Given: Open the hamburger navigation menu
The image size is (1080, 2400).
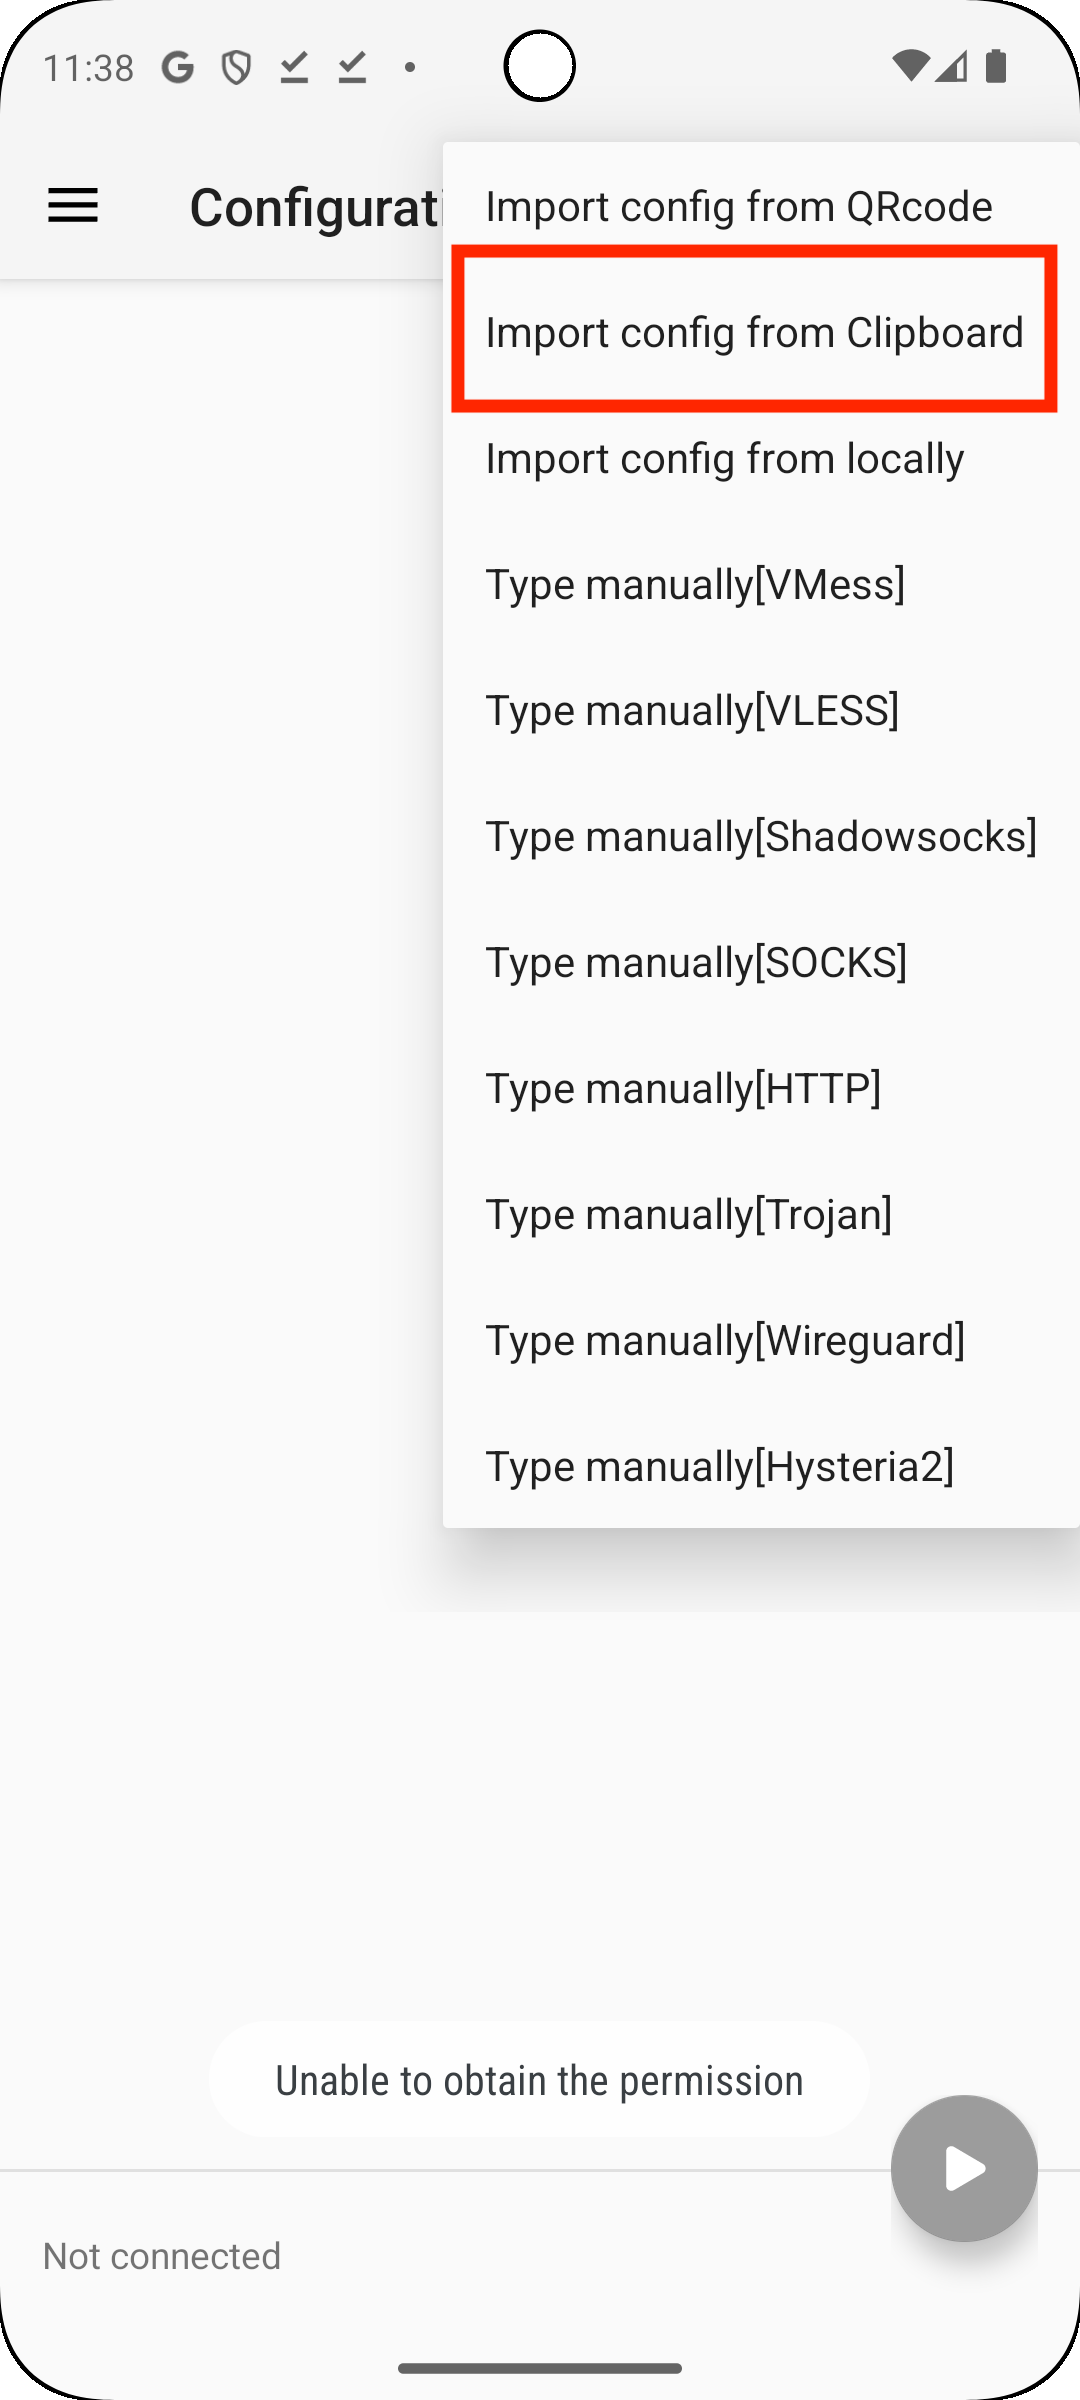Looking at the screenshot, I should click(x=73, y=206).
